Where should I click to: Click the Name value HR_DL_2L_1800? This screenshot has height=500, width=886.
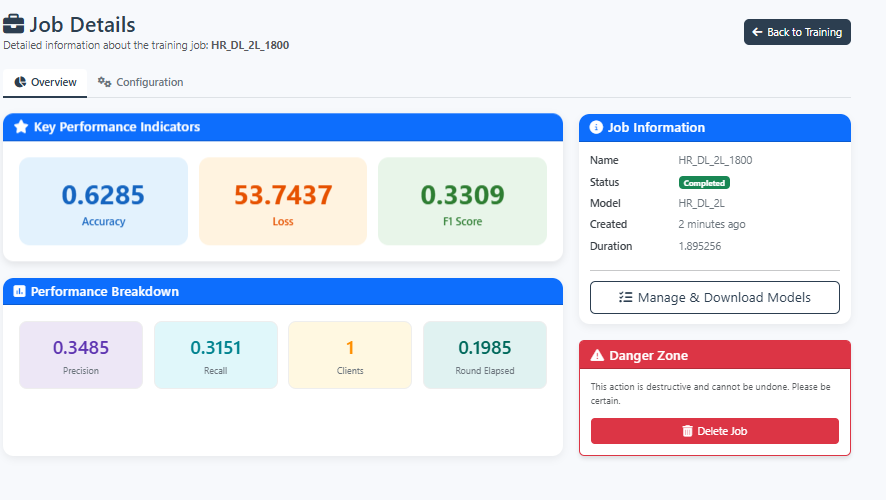[715, 160]
